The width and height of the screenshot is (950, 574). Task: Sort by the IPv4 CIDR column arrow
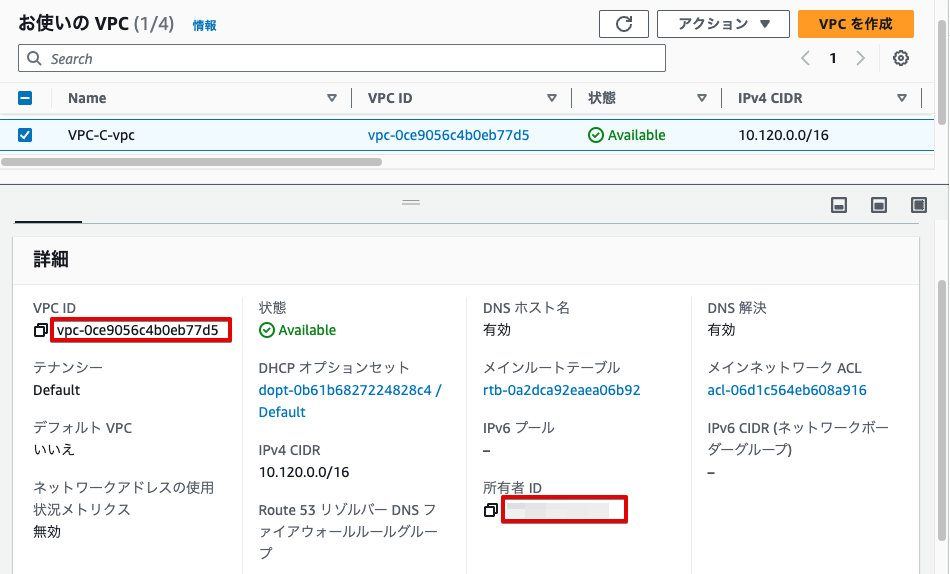(902, 98)
